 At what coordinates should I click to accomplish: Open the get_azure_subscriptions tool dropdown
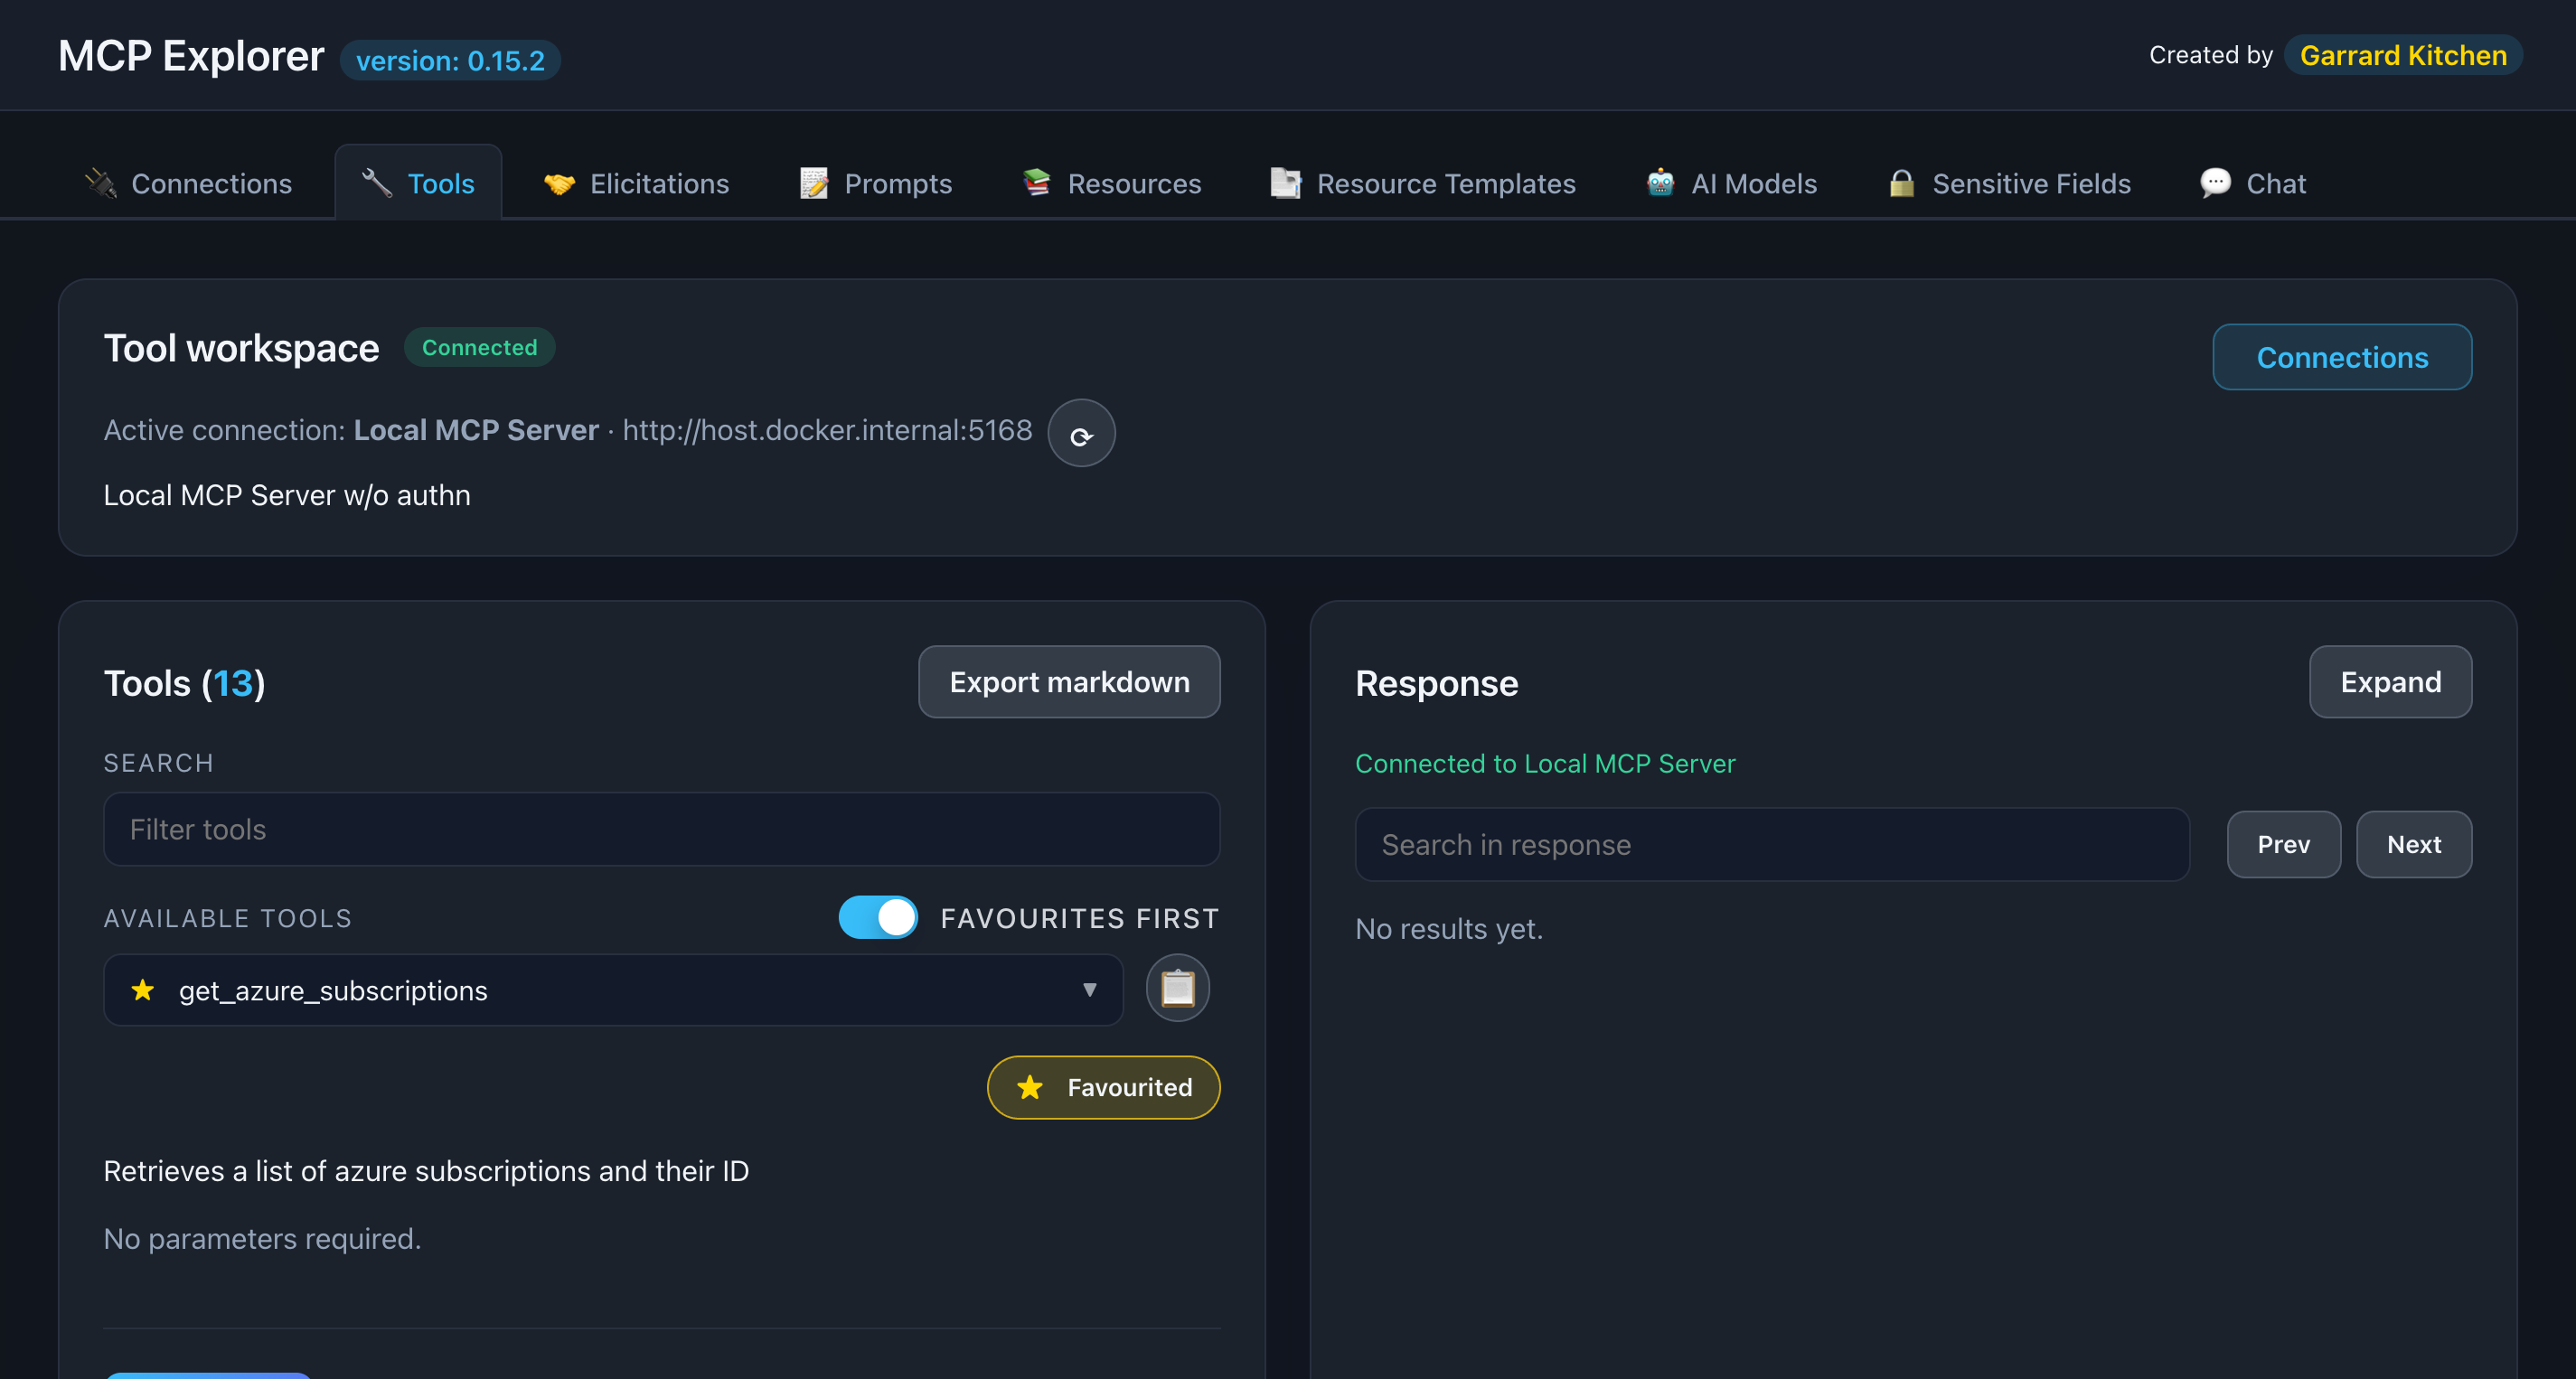[x=612, y=990]
